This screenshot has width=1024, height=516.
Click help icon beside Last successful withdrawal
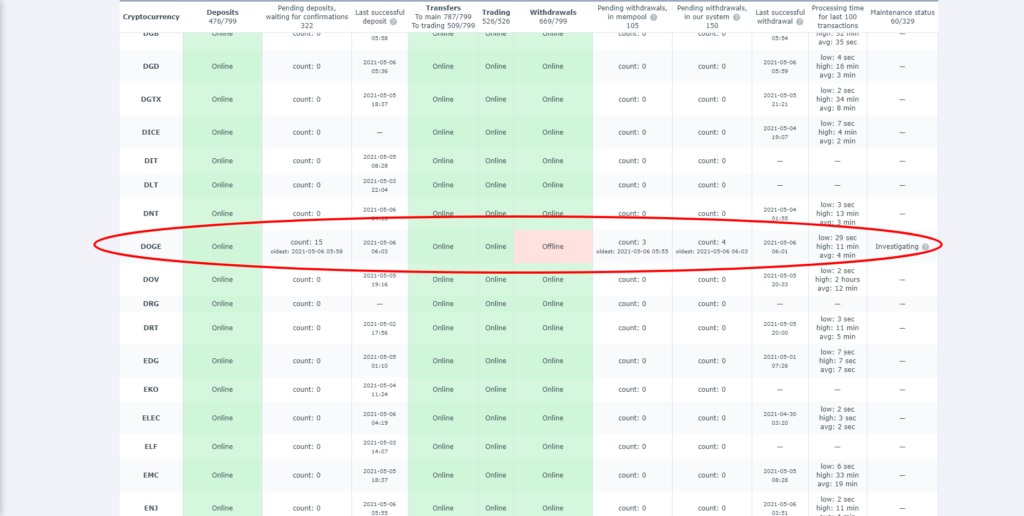point(799,22)
